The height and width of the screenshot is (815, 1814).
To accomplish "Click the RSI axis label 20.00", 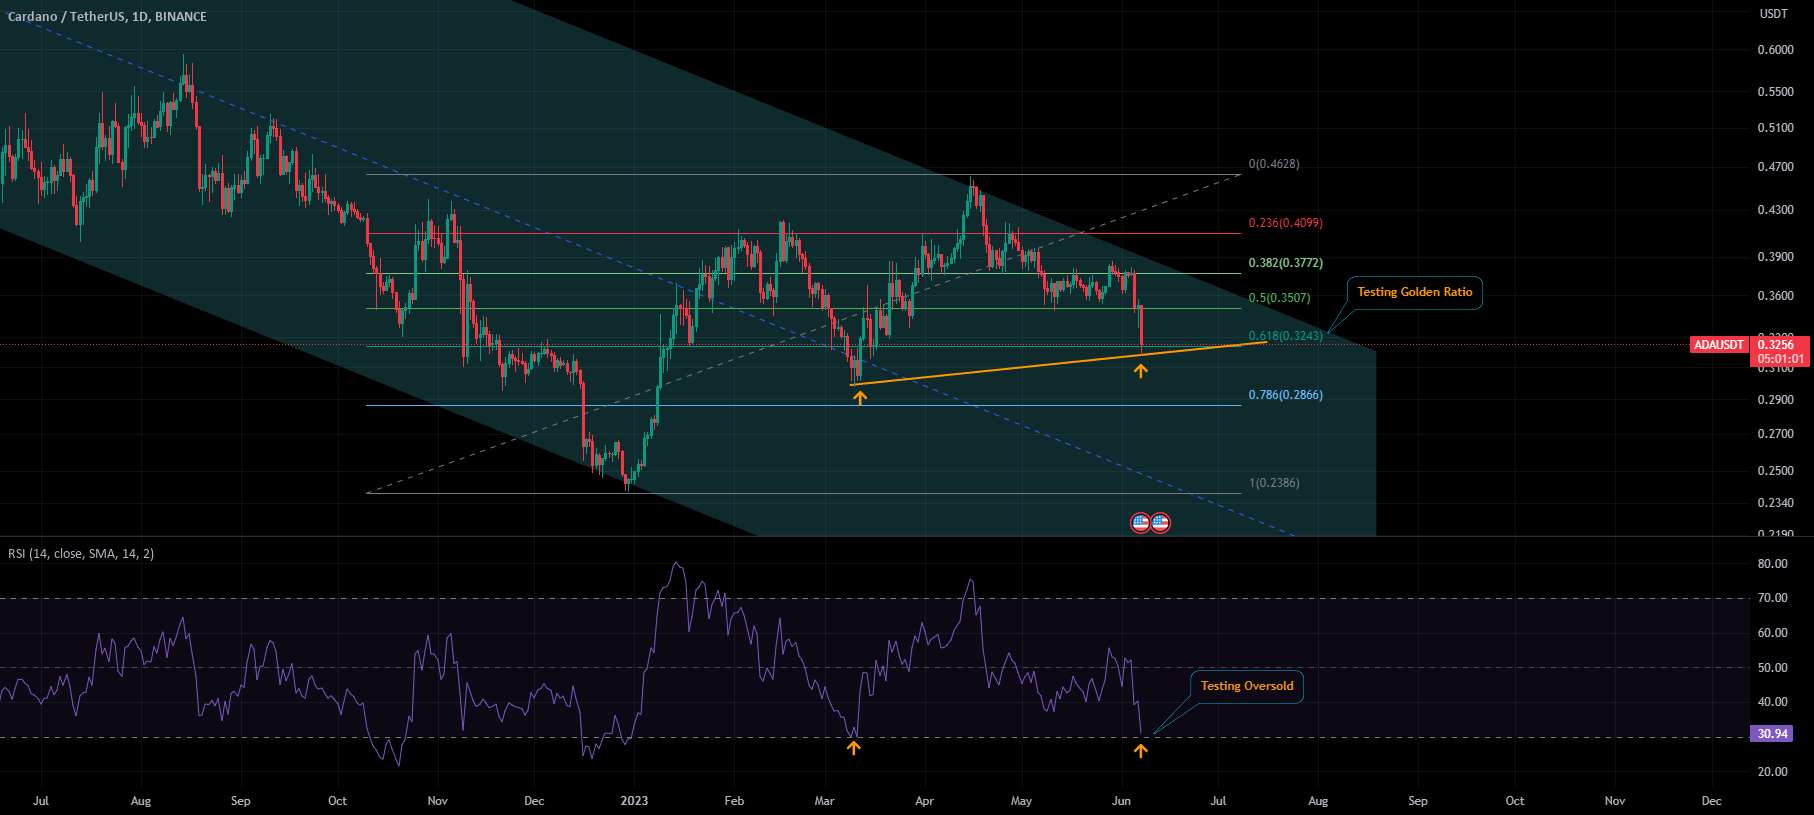I will tap(1772, 772).
